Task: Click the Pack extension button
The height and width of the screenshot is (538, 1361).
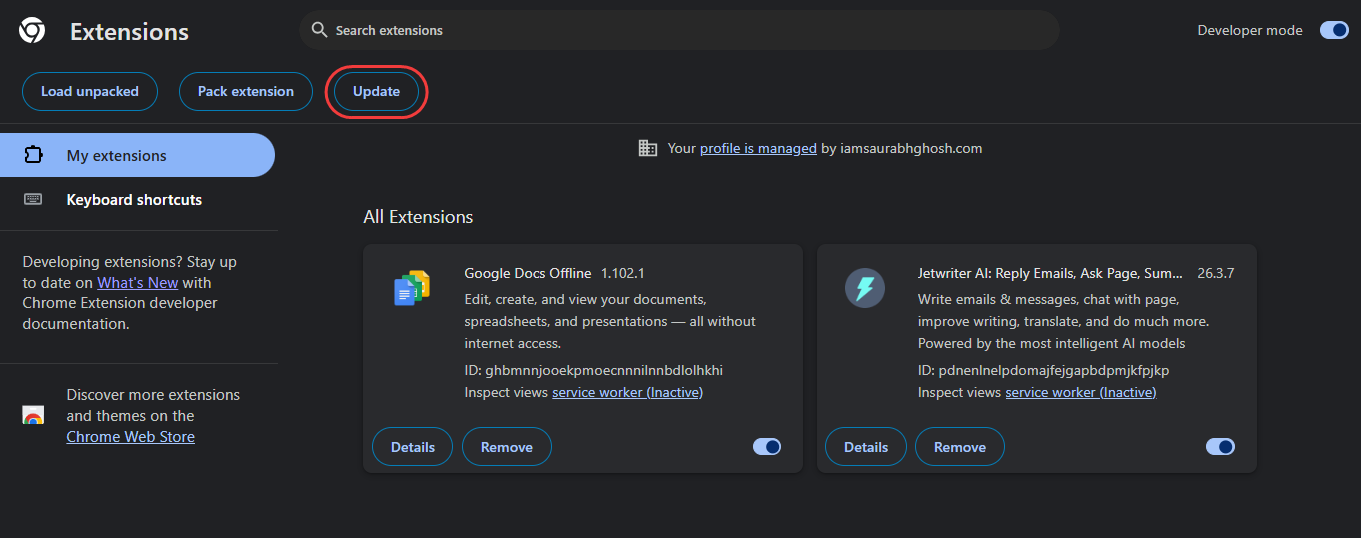Action: point(246,91)
